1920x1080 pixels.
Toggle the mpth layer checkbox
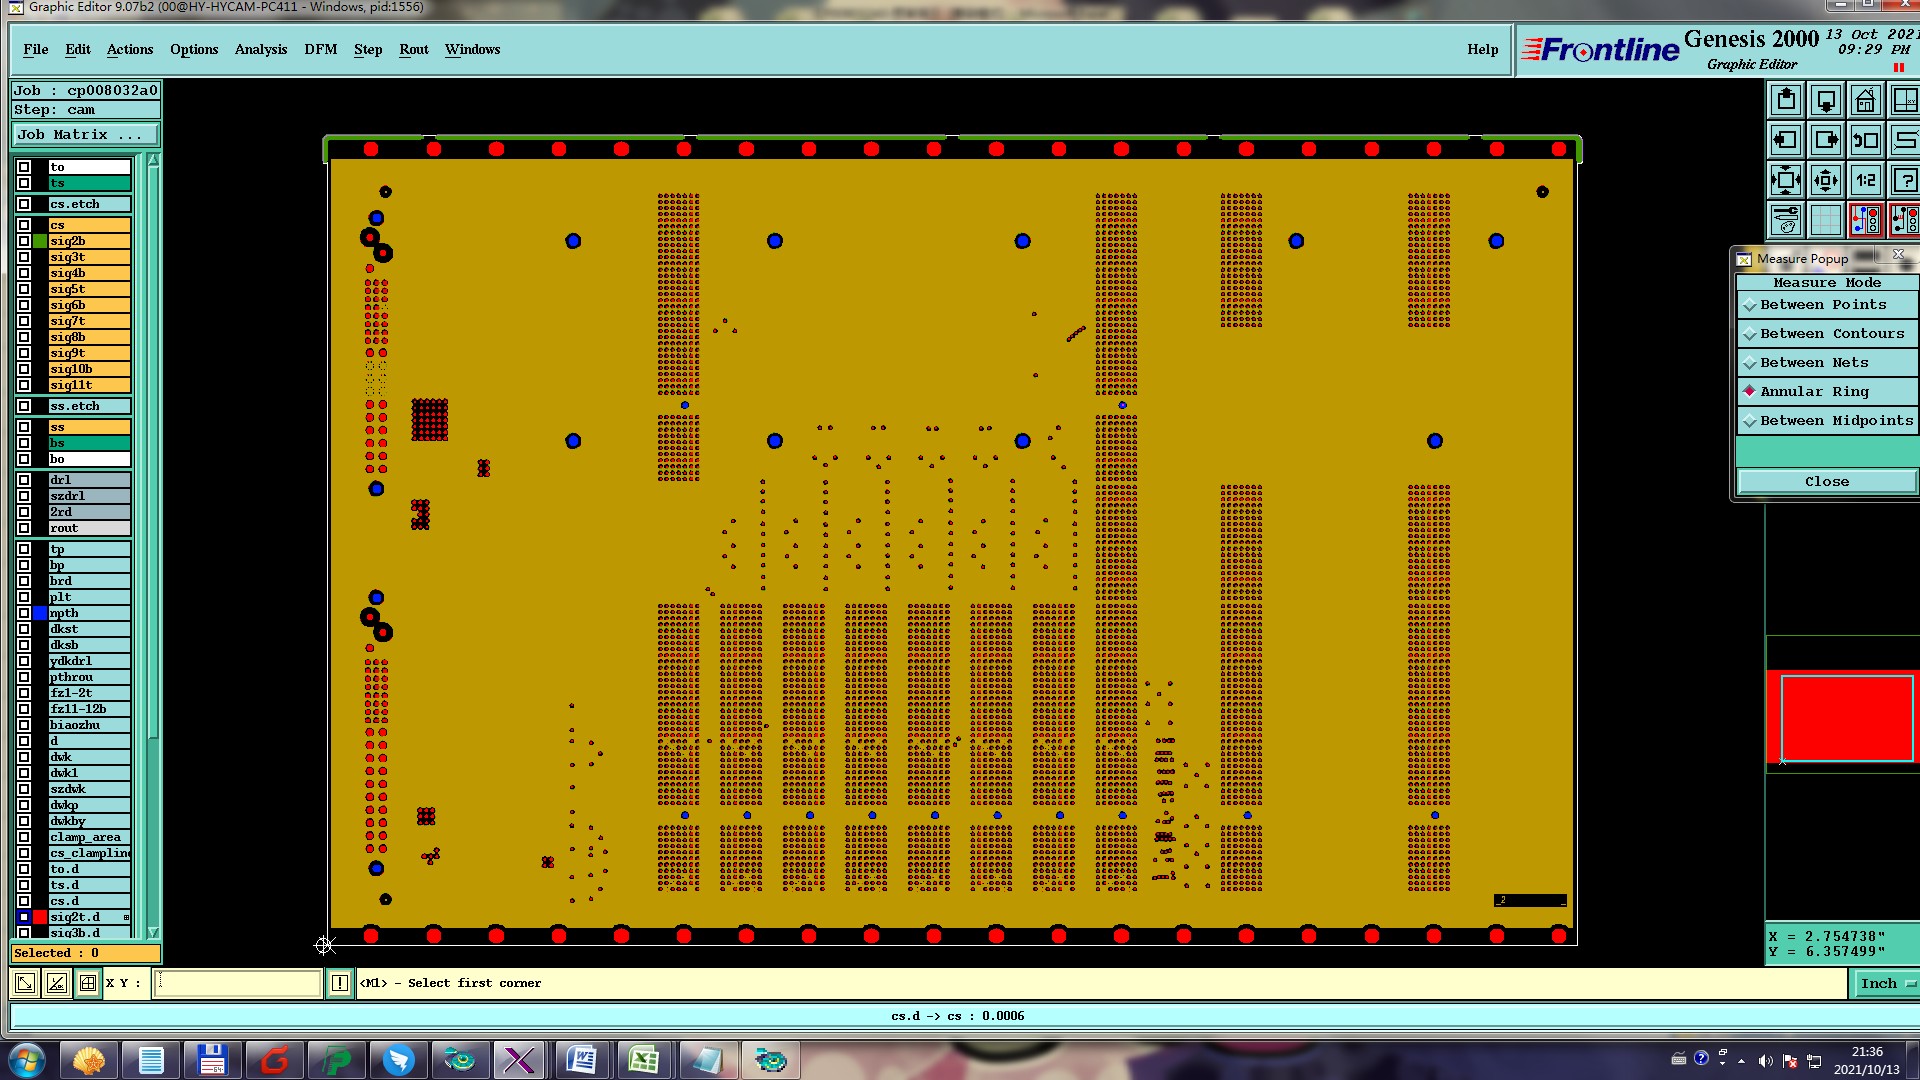(24, 613)
